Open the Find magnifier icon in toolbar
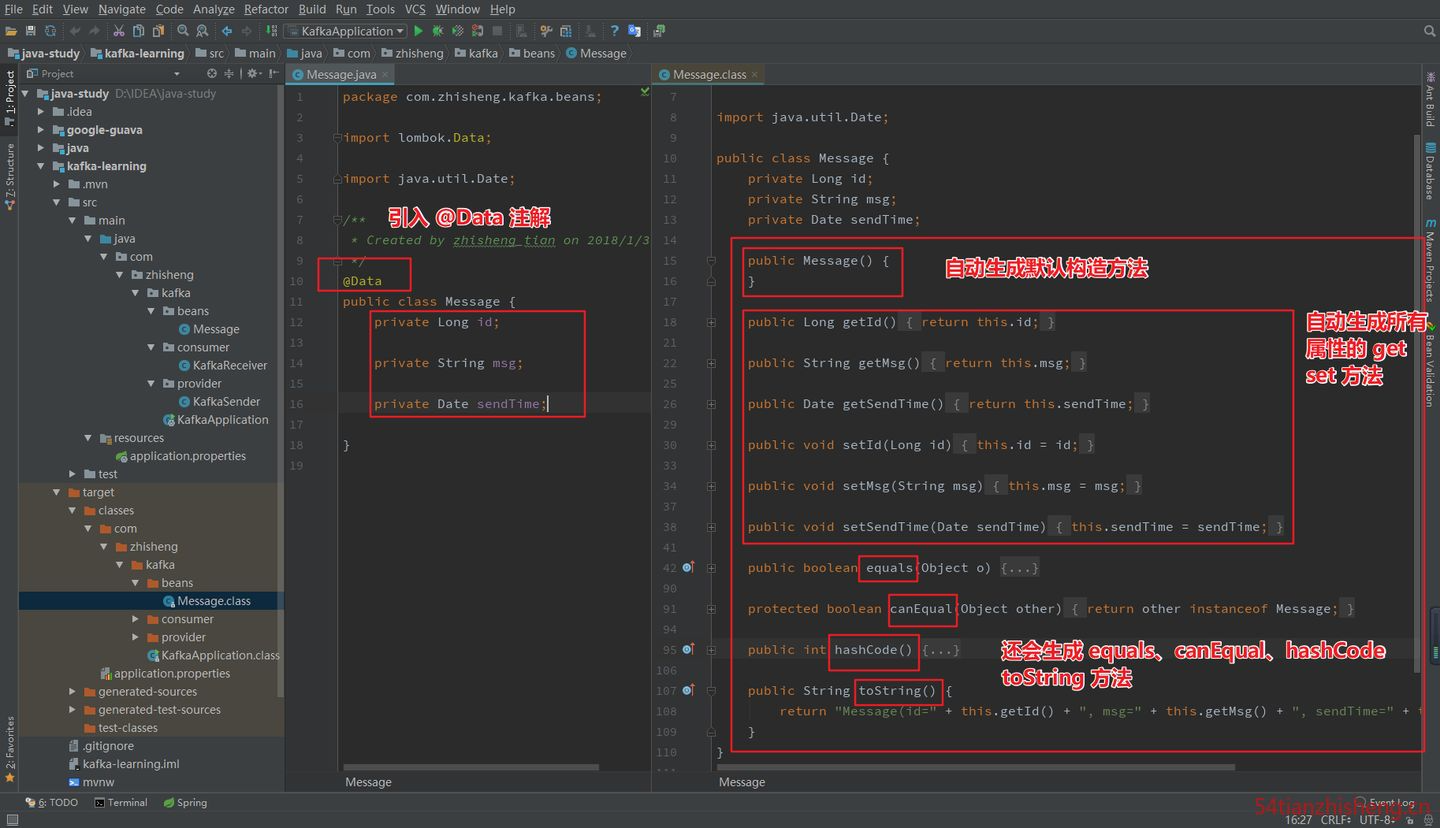 (181, 31)
